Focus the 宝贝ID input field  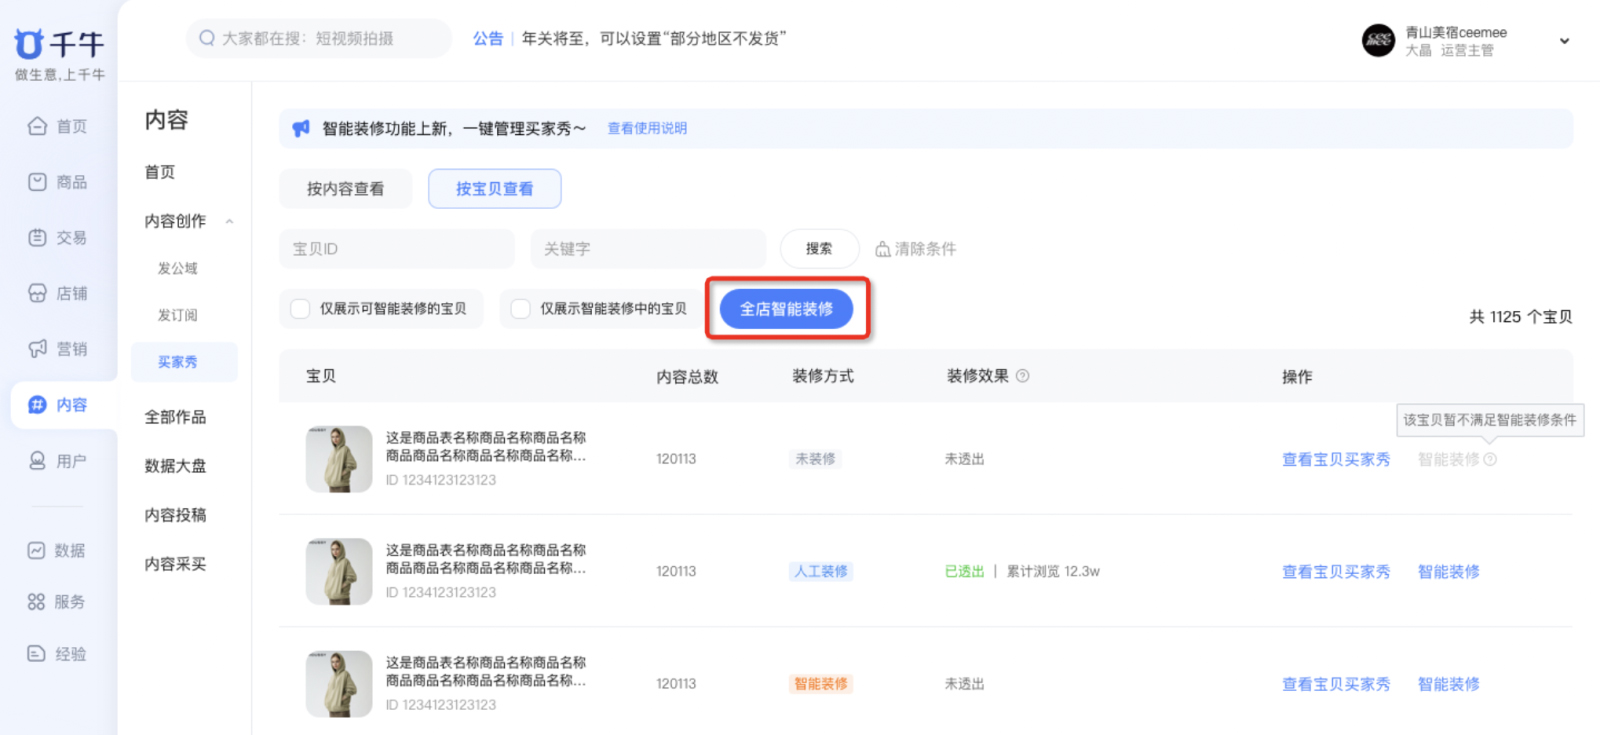point(396,249)
